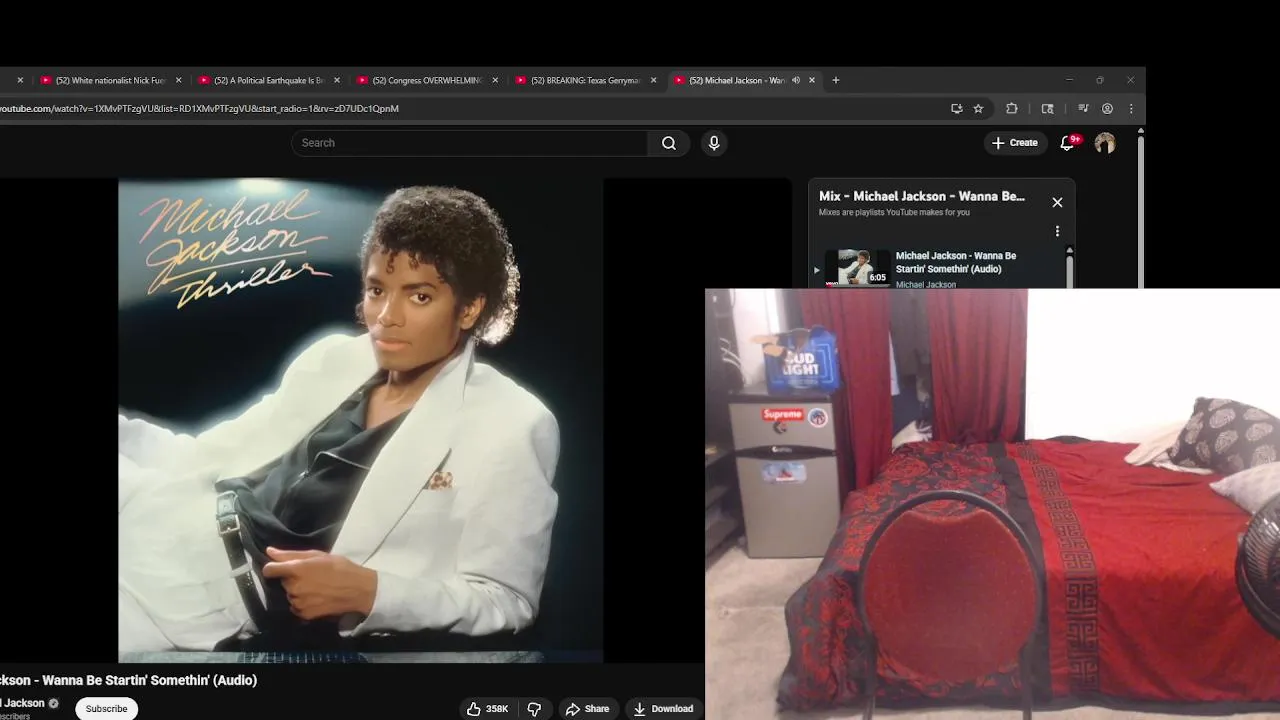Close the Mix playlist panel
Image resolution: width=1280 pixels, height=720 pixels.
(x=1057, y=202)
